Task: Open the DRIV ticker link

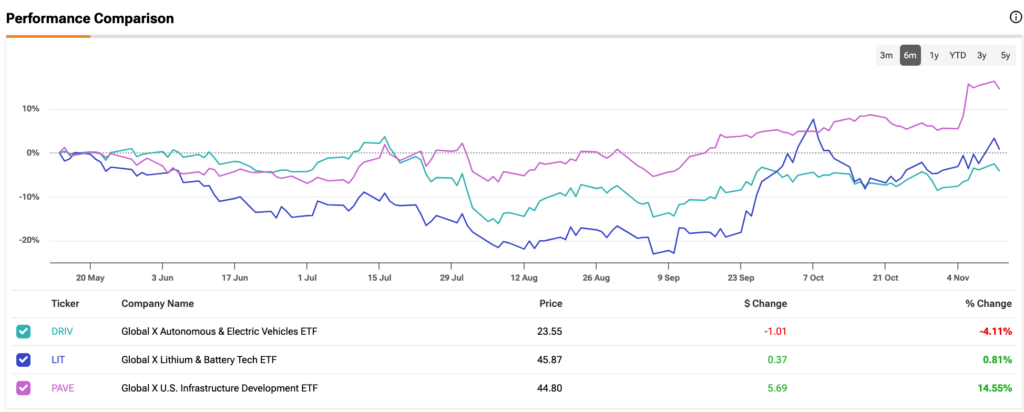Action: coord(62,332)
